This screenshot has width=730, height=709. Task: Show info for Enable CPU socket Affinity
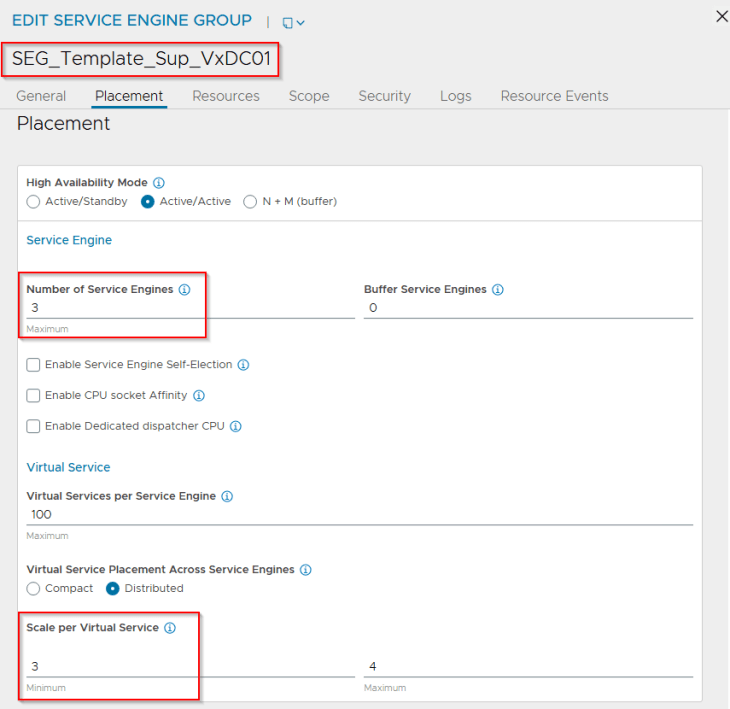(x=199, y=396)
